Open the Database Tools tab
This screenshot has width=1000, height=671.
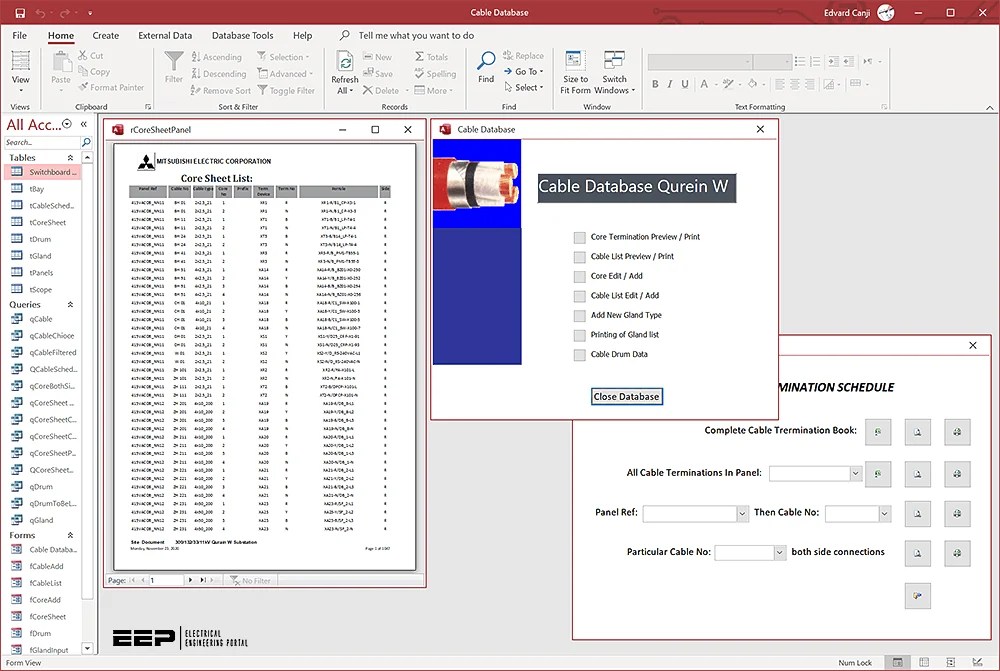pyautogui.click(x=241, y=35)
